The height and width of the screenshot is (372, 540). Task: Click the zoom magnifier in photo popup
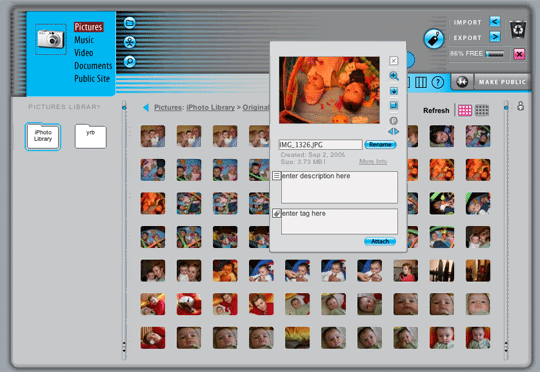[x=394, y=76]
